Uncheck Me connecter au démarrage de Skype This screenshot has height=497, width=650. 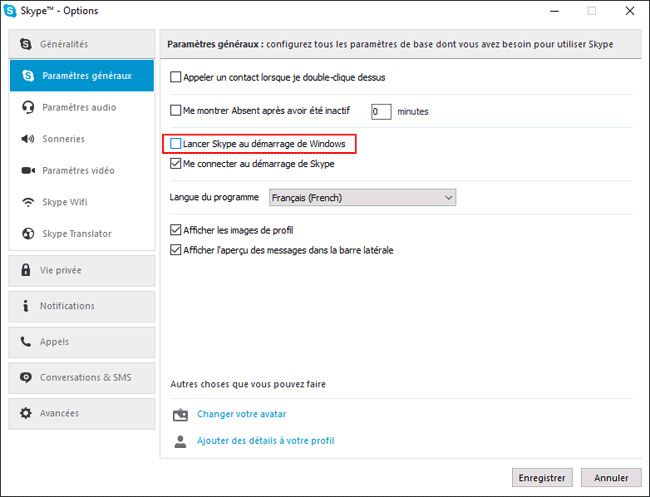[x=176, y=164]
